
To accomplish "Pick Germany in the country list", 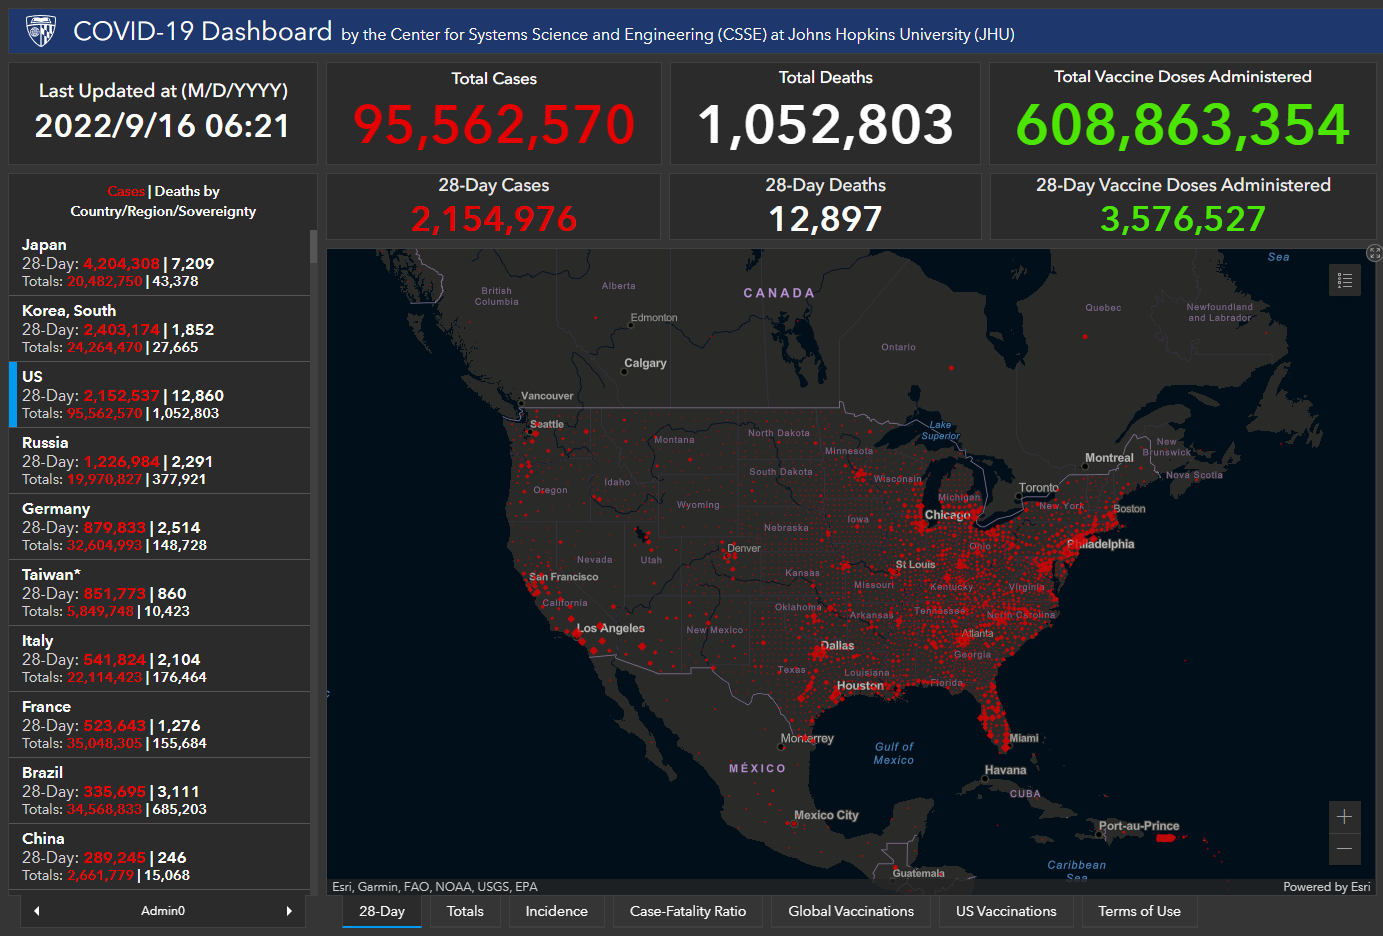I will pos(160,527).
